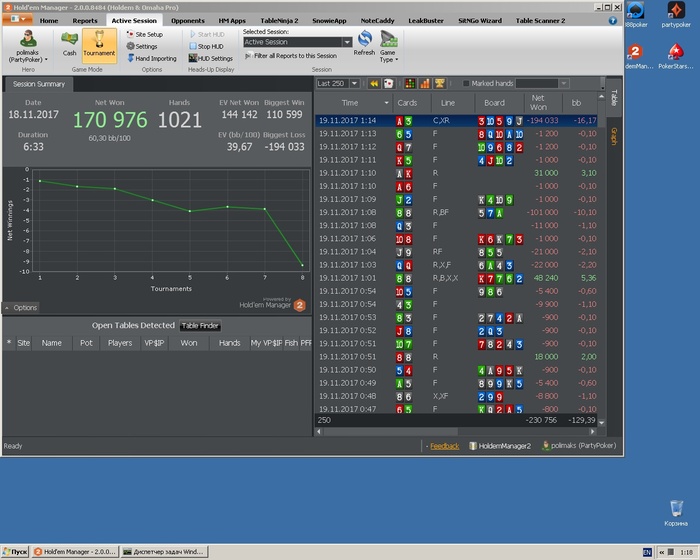
Task: Click the Feedback link
Action: (x=444, y=446)
